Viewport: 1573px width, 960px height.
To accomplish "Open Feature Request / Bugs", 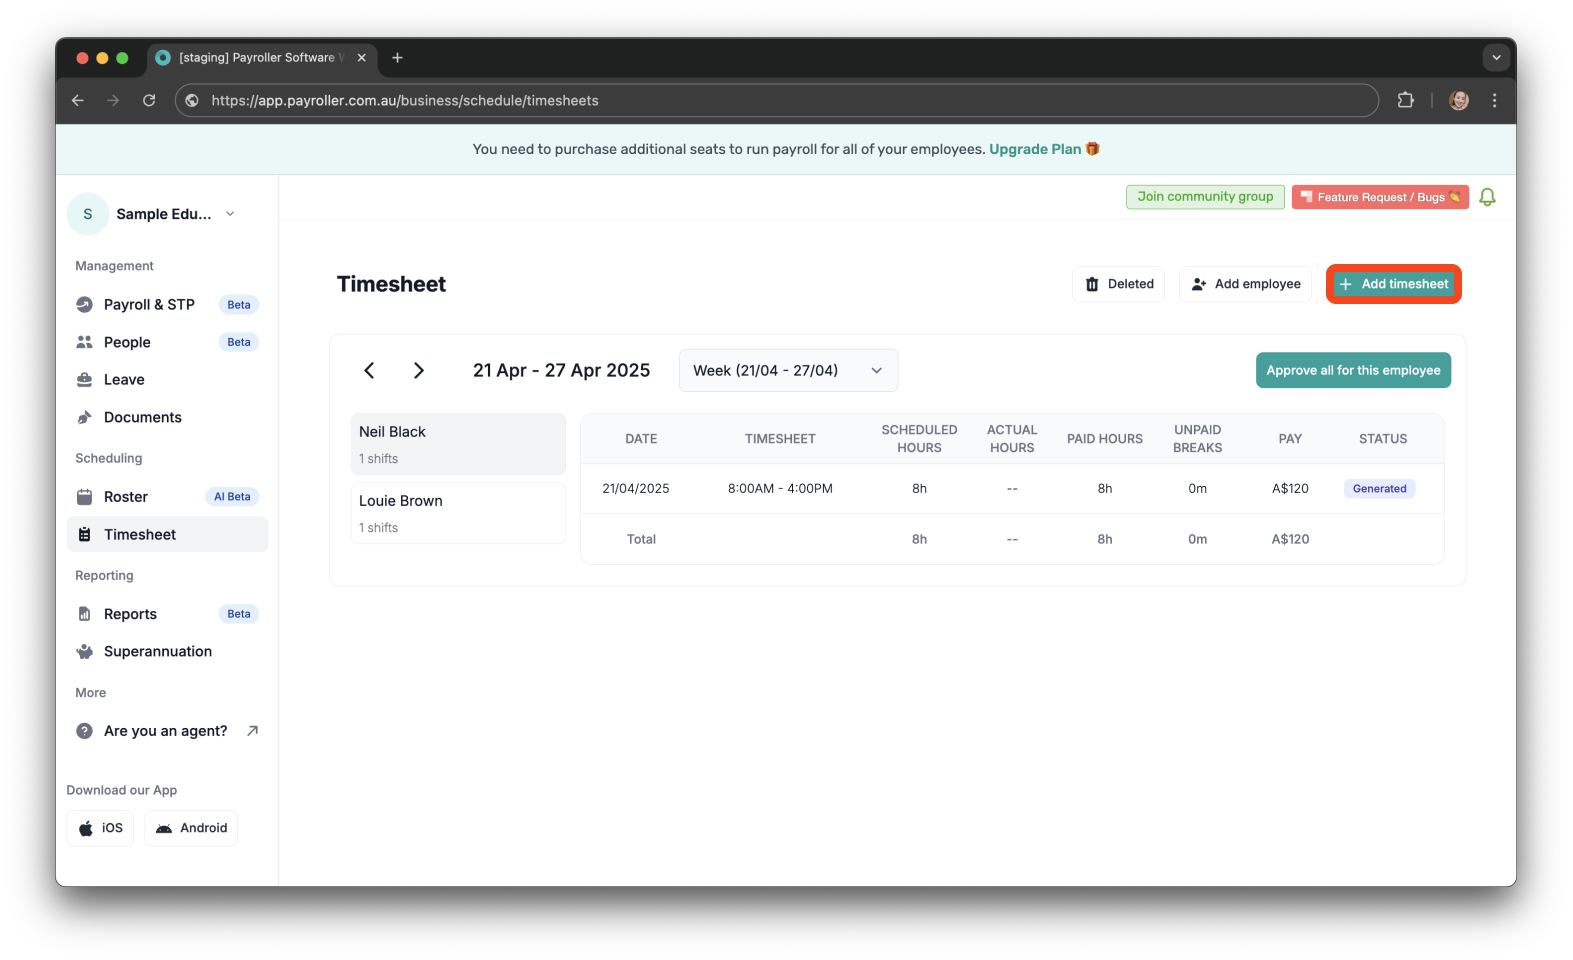I will (1380, 197).
